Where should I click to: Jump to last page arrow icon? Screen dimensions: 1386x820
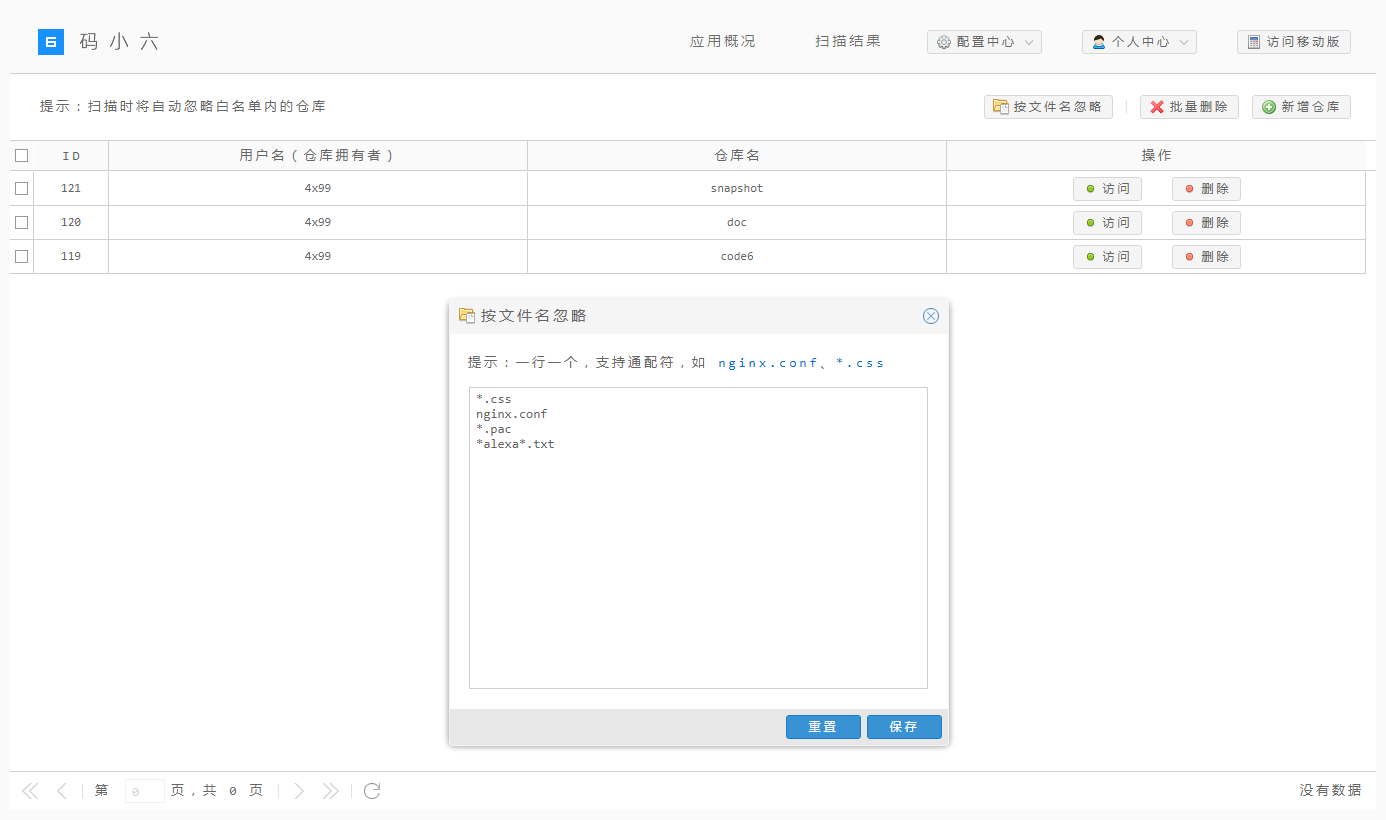330,791
